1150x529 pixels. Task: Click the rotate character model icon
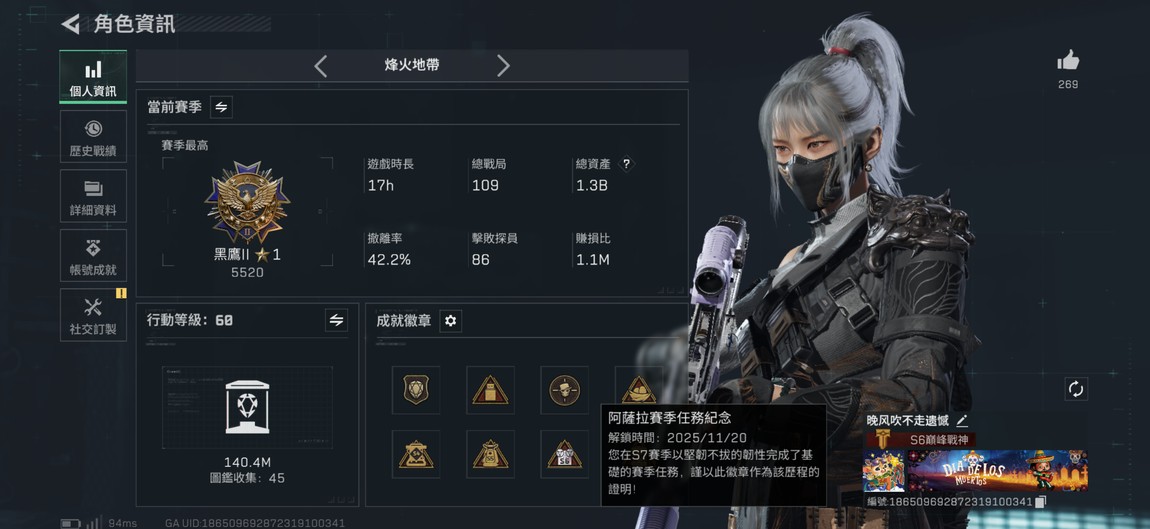click(1076, 389)
